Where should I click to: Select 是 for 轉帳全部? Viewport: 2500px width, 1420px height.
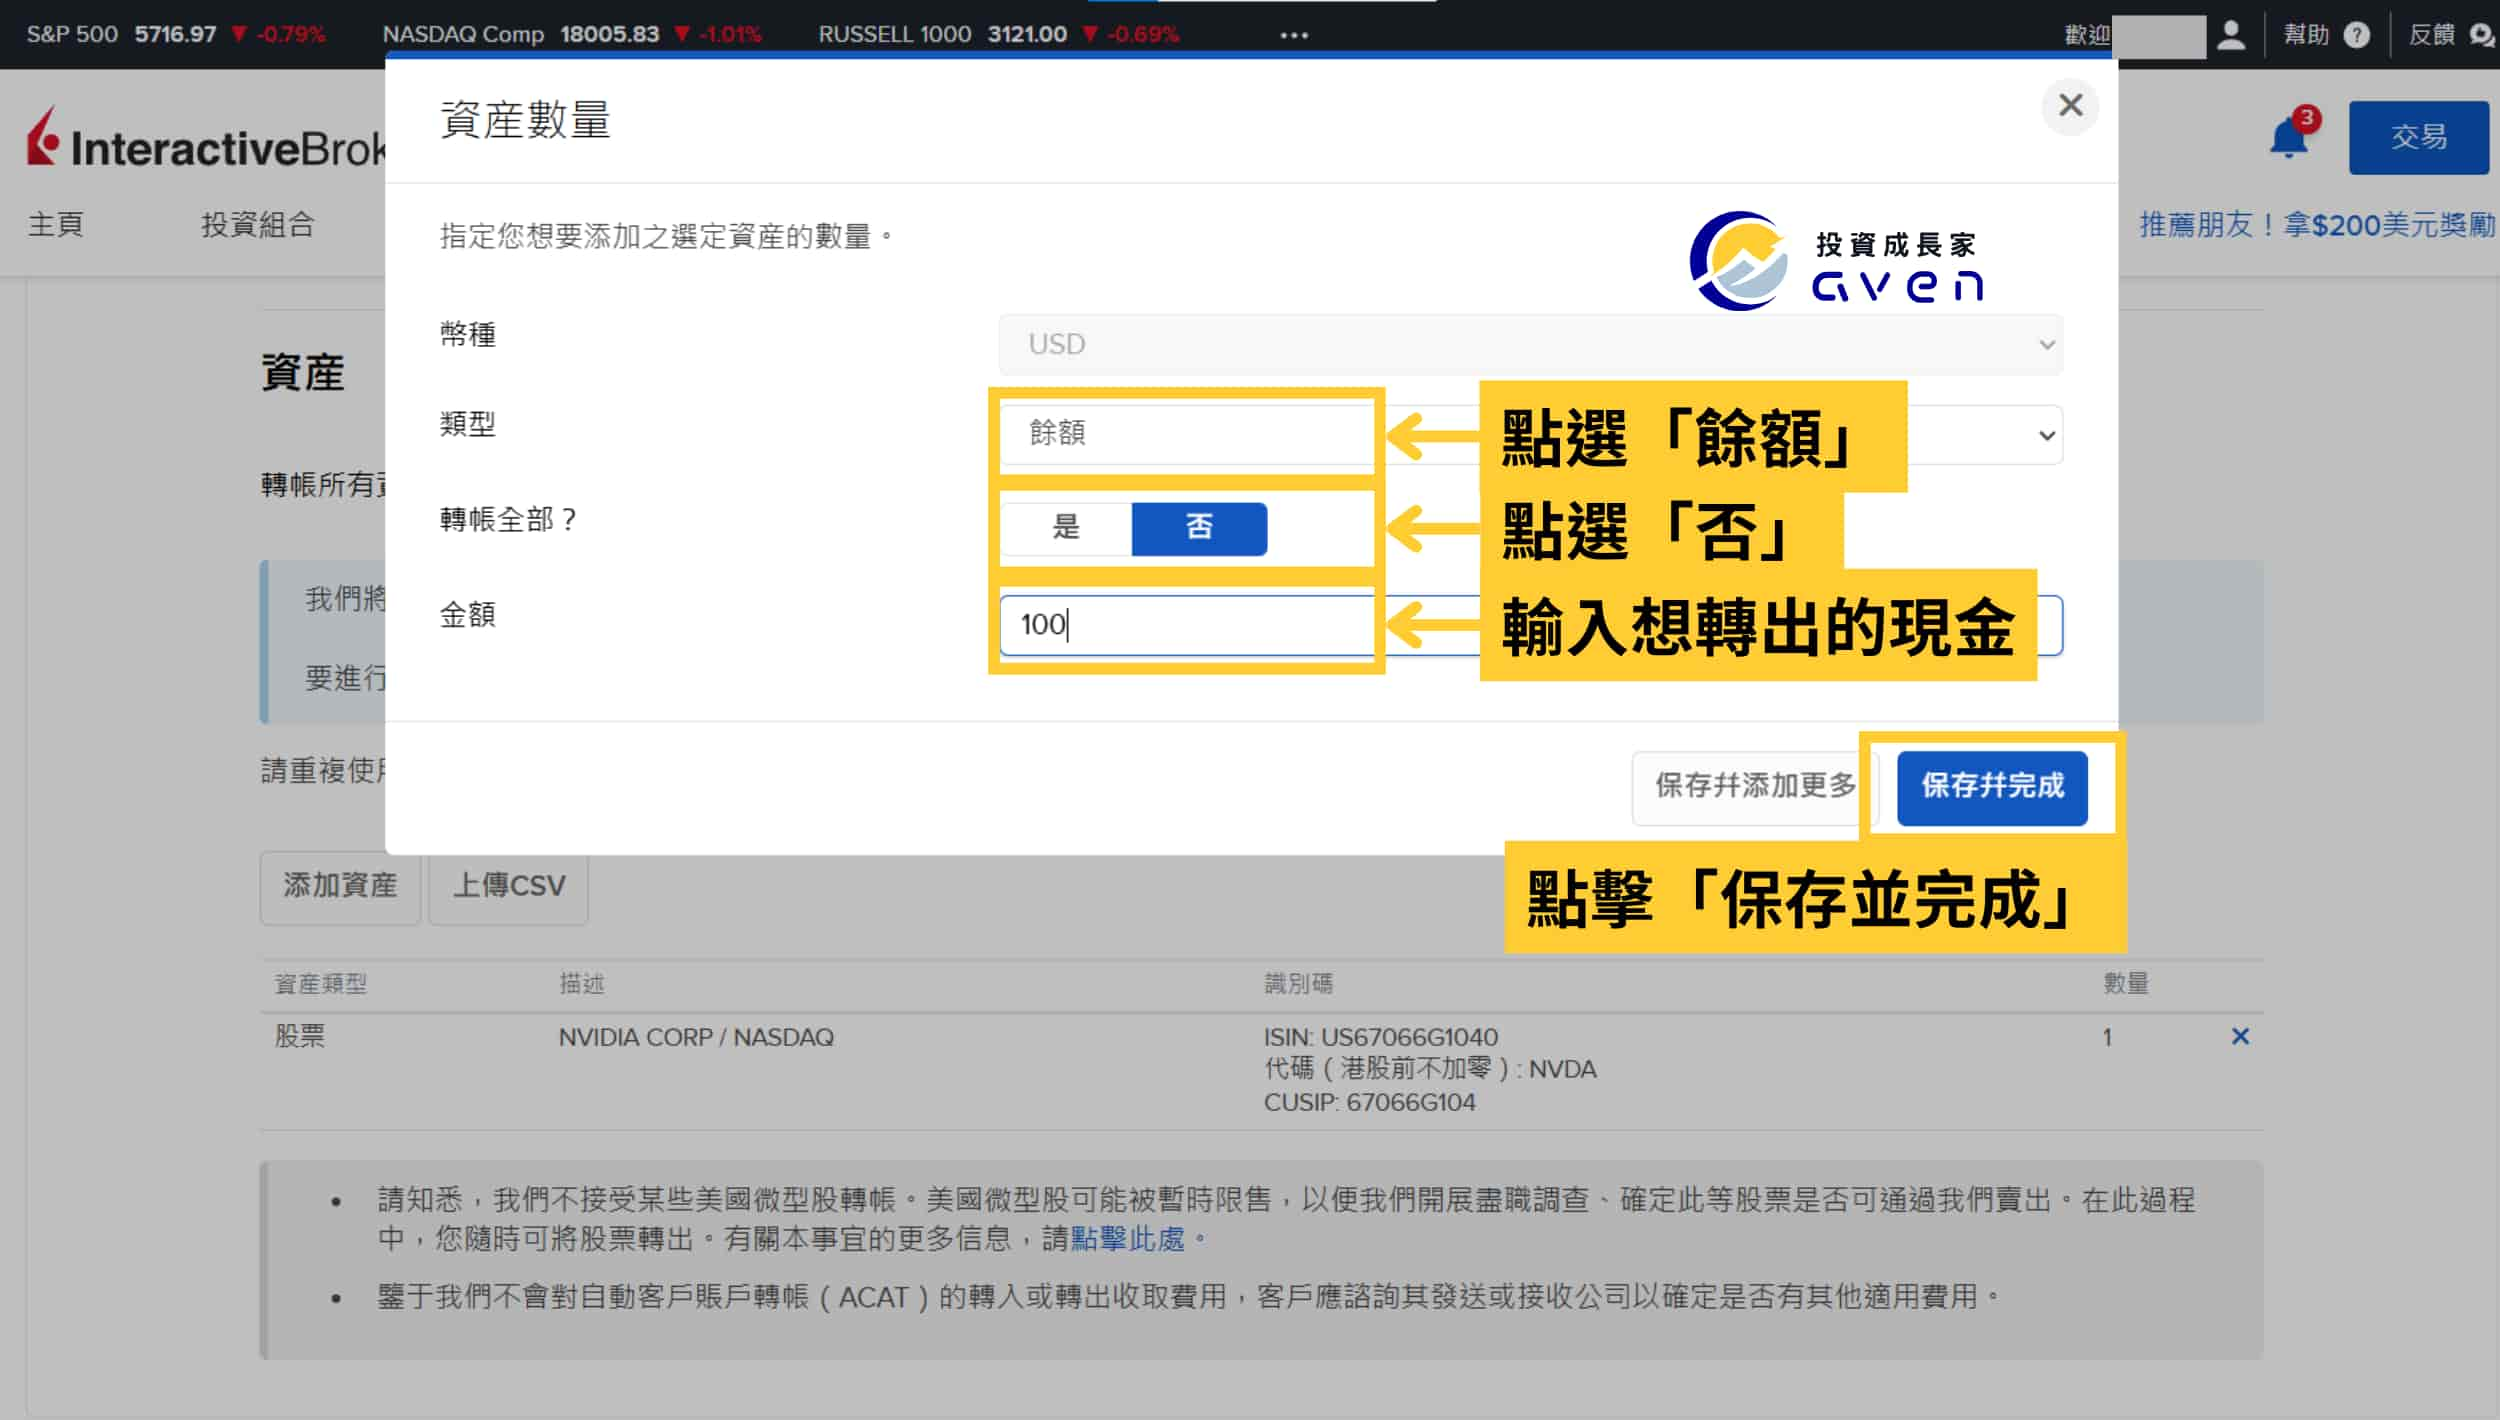(x=1066, y=527)
